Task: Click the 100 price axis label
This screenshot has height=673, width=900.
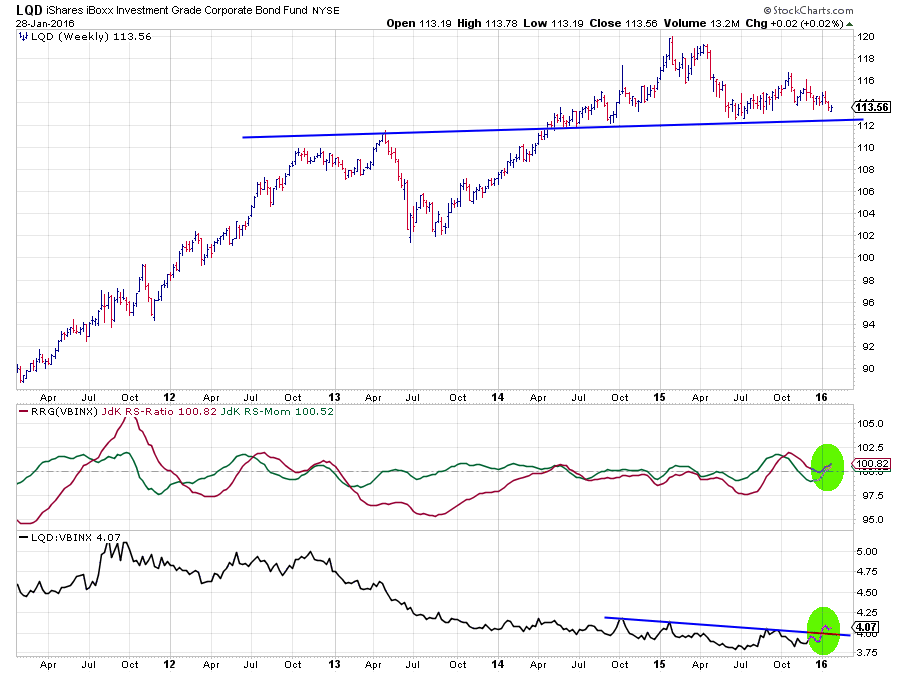Action: coord(865,258)
